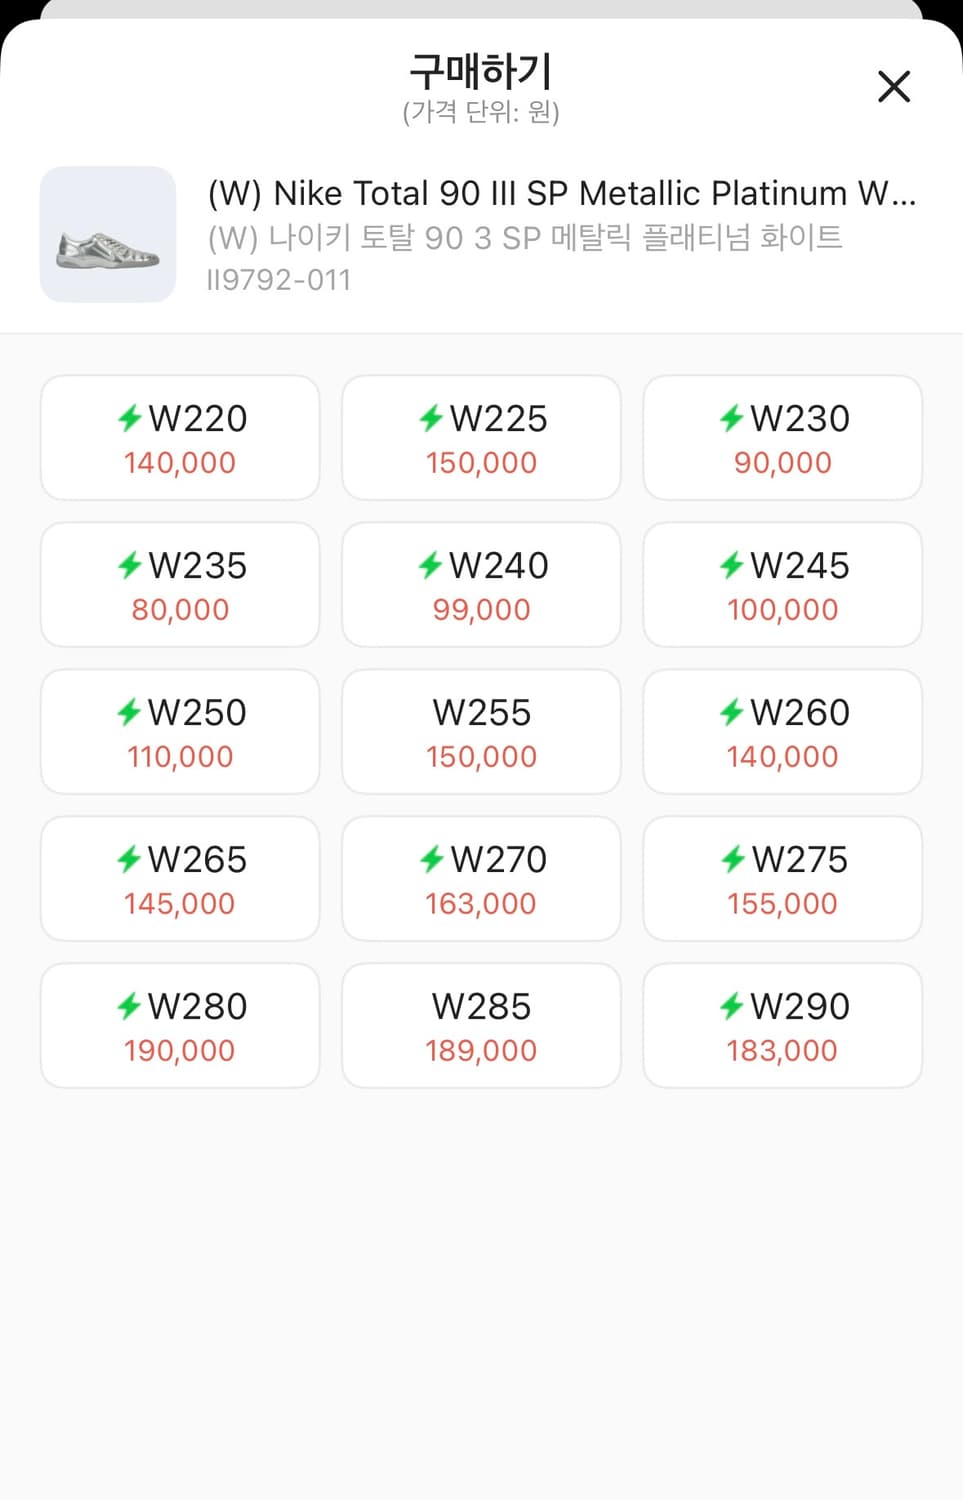The width and height of the screenshot is (963, 1500).
Task: Tap size W240 priced 99,000
Action: coord(481,585)
